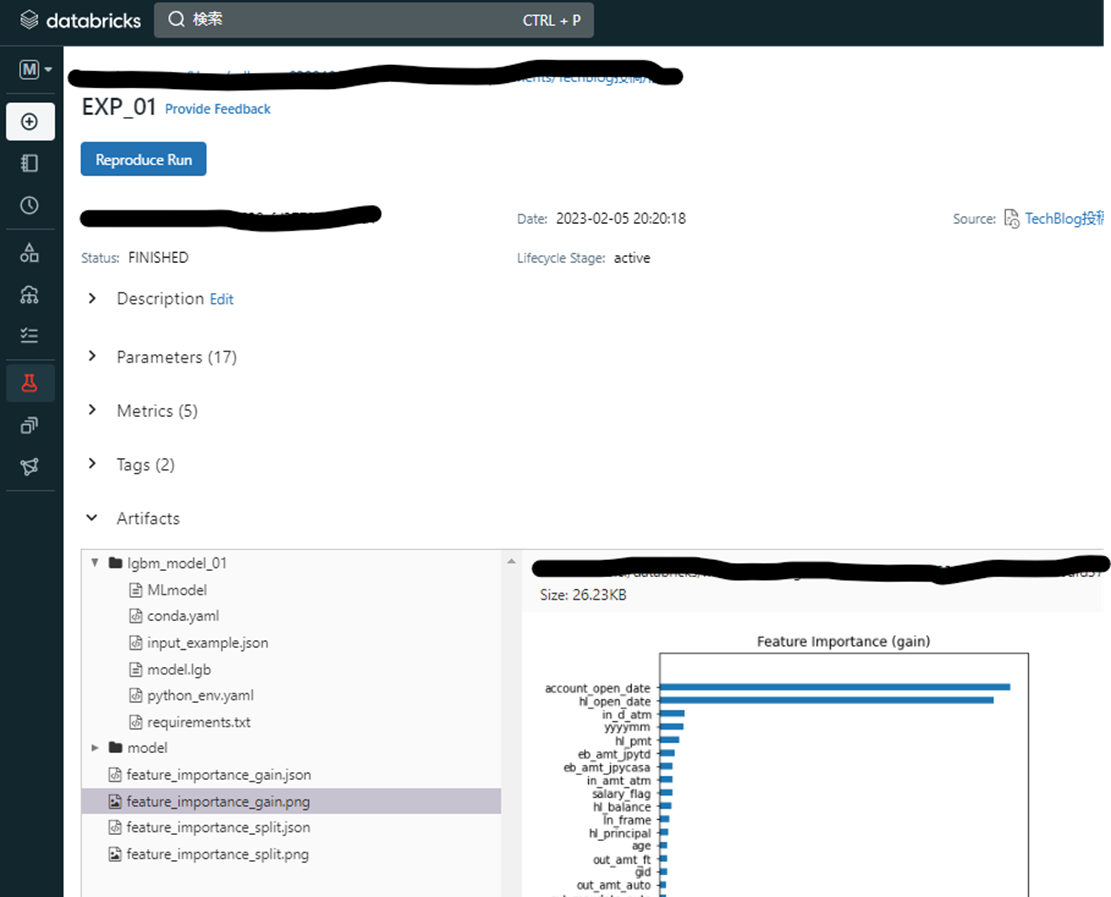Open the Data shapes icon in sidebar
Viewport: 1111px width, 897px height.
(x=30, y=253)
